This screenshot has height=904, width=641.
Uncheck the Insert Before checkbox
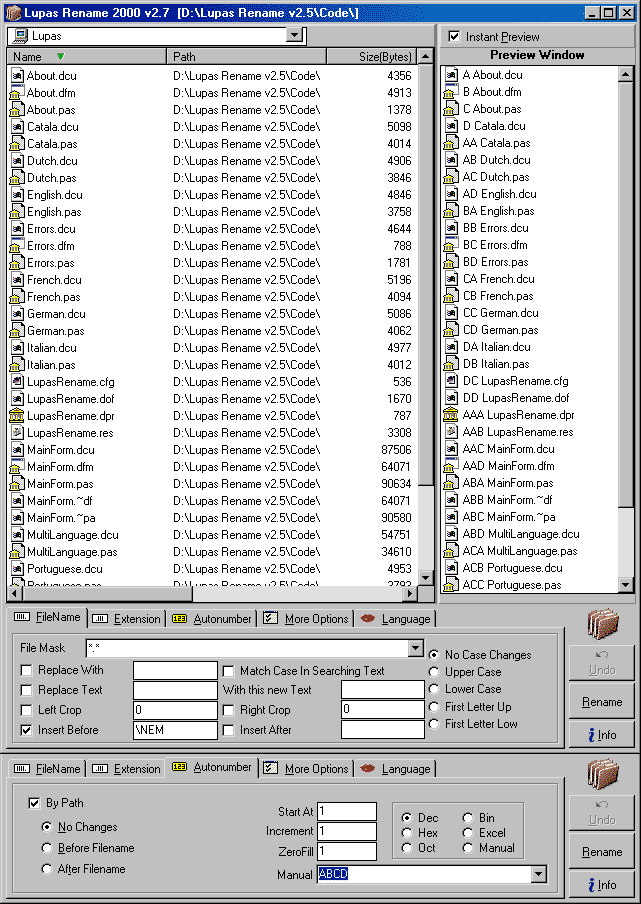point(27,730)
